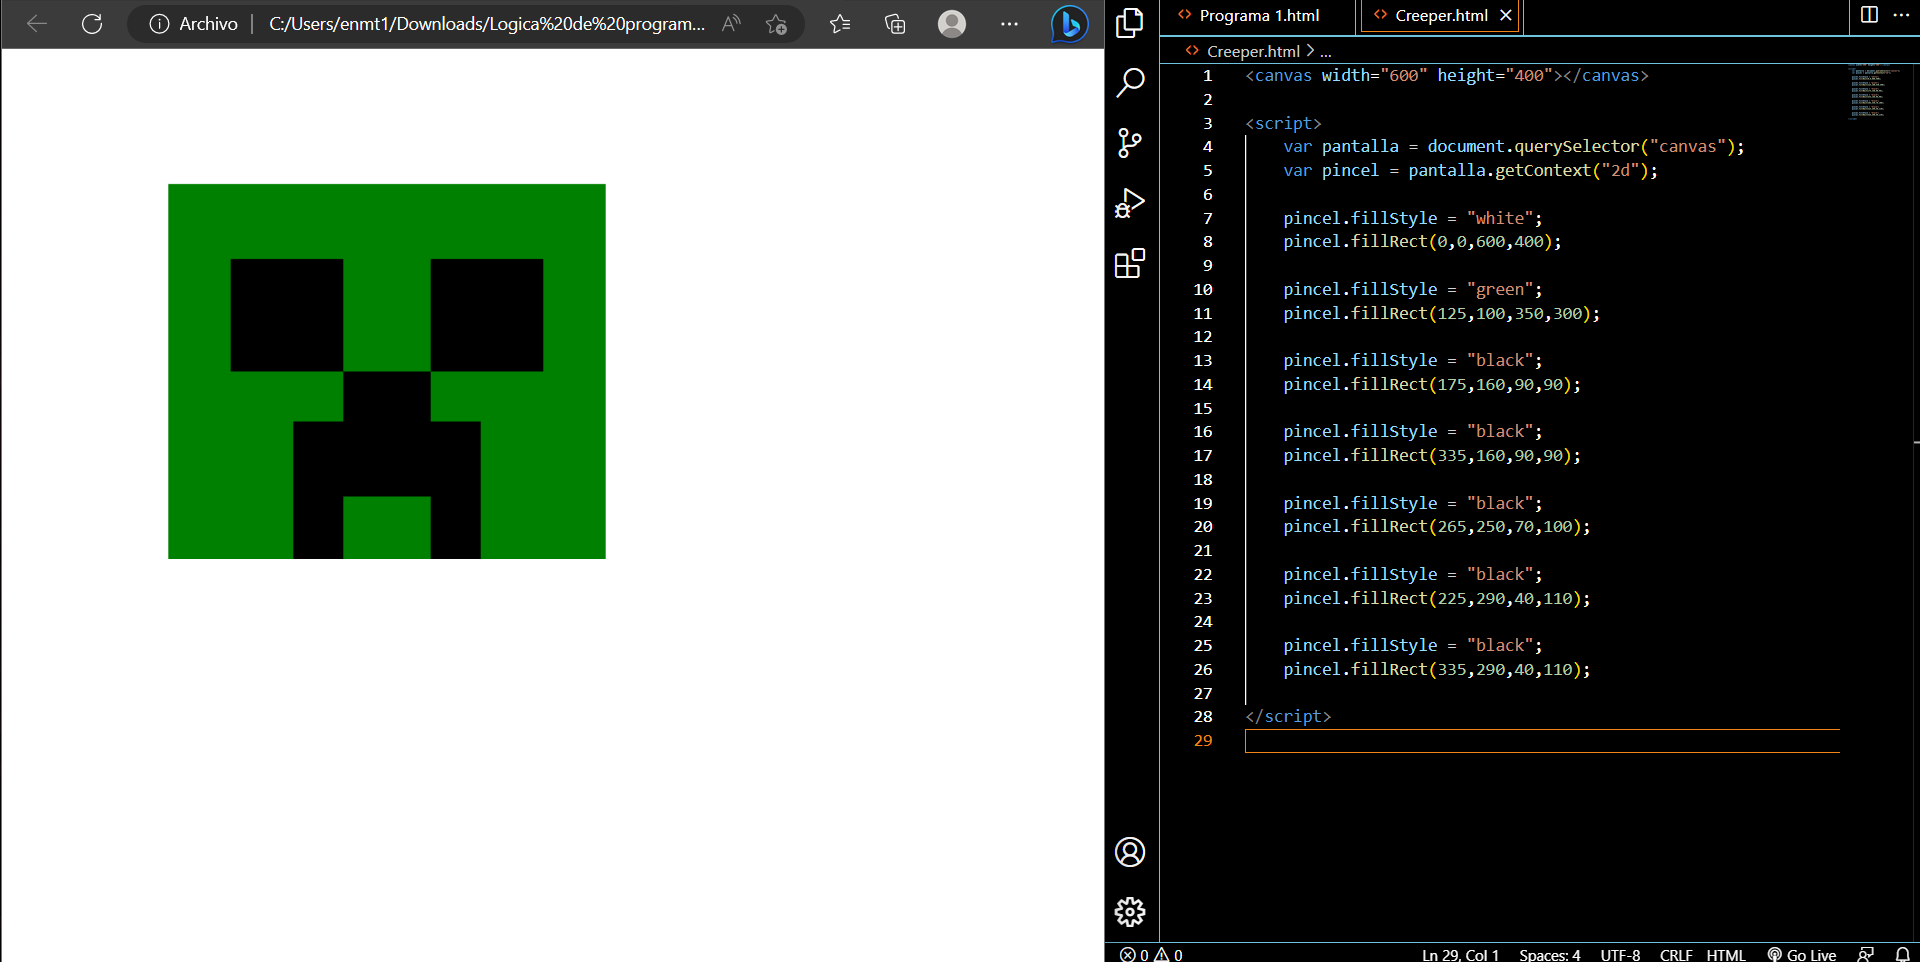Open Source Control view
Image resolution: width=1920 pixels, height=962 pixels.
1130,143
